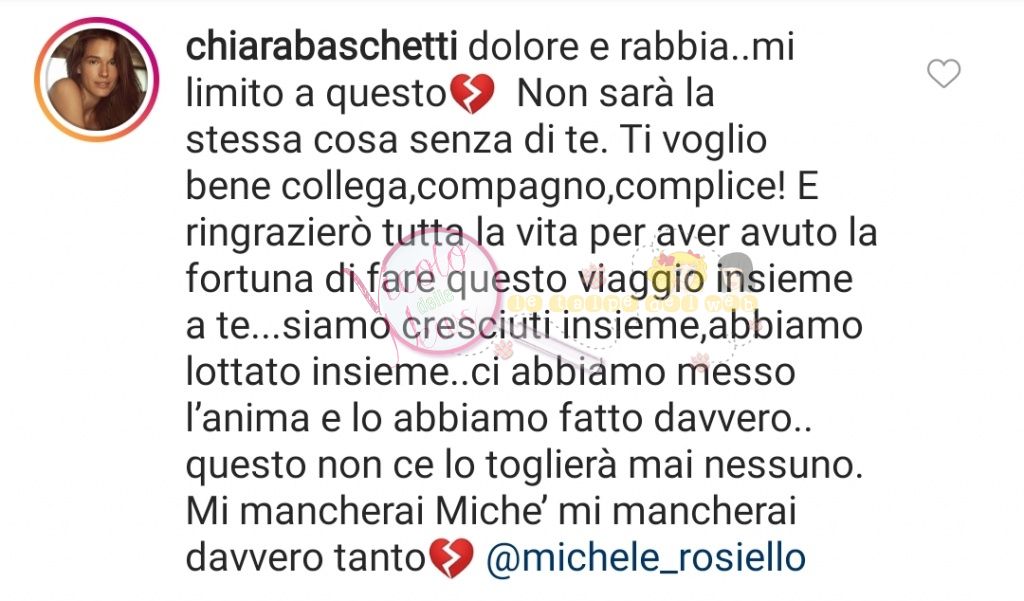Click the "davvero tanto" text
This screenshot has width=1024, height=601.
click(306, 559)
